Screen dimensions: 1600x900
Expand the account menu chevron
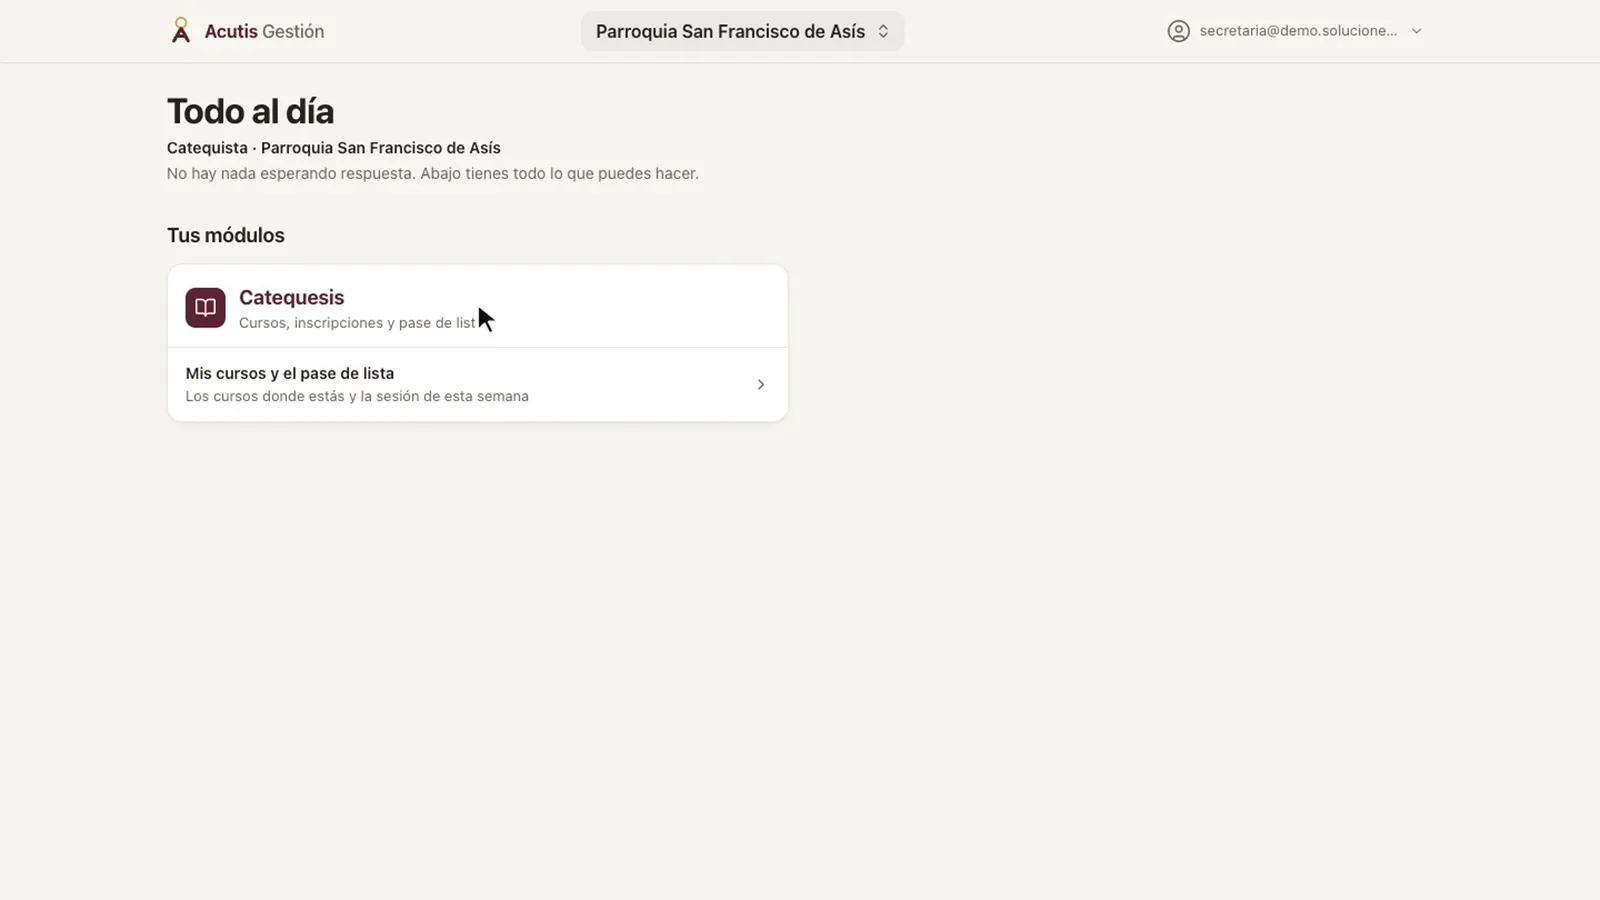point(1416,31)
